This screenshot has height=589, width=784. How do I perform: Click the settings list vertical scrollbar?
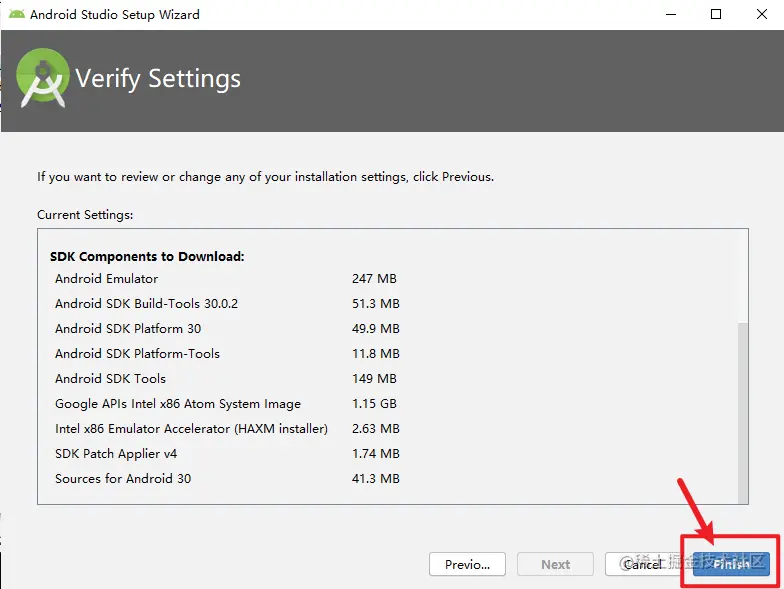point(743,412)
